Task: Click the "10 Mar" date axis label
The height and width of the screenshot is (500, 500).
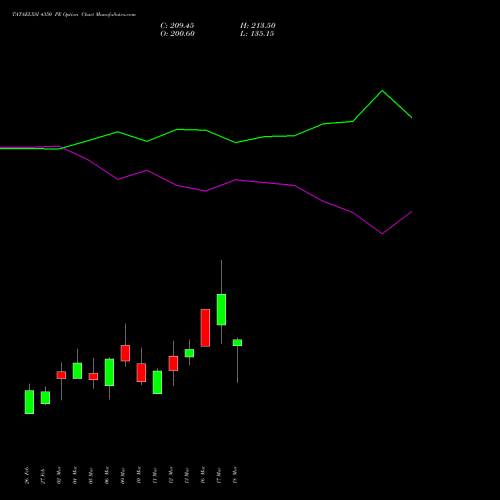Action: pyautogui.click(x=139, y=475)
